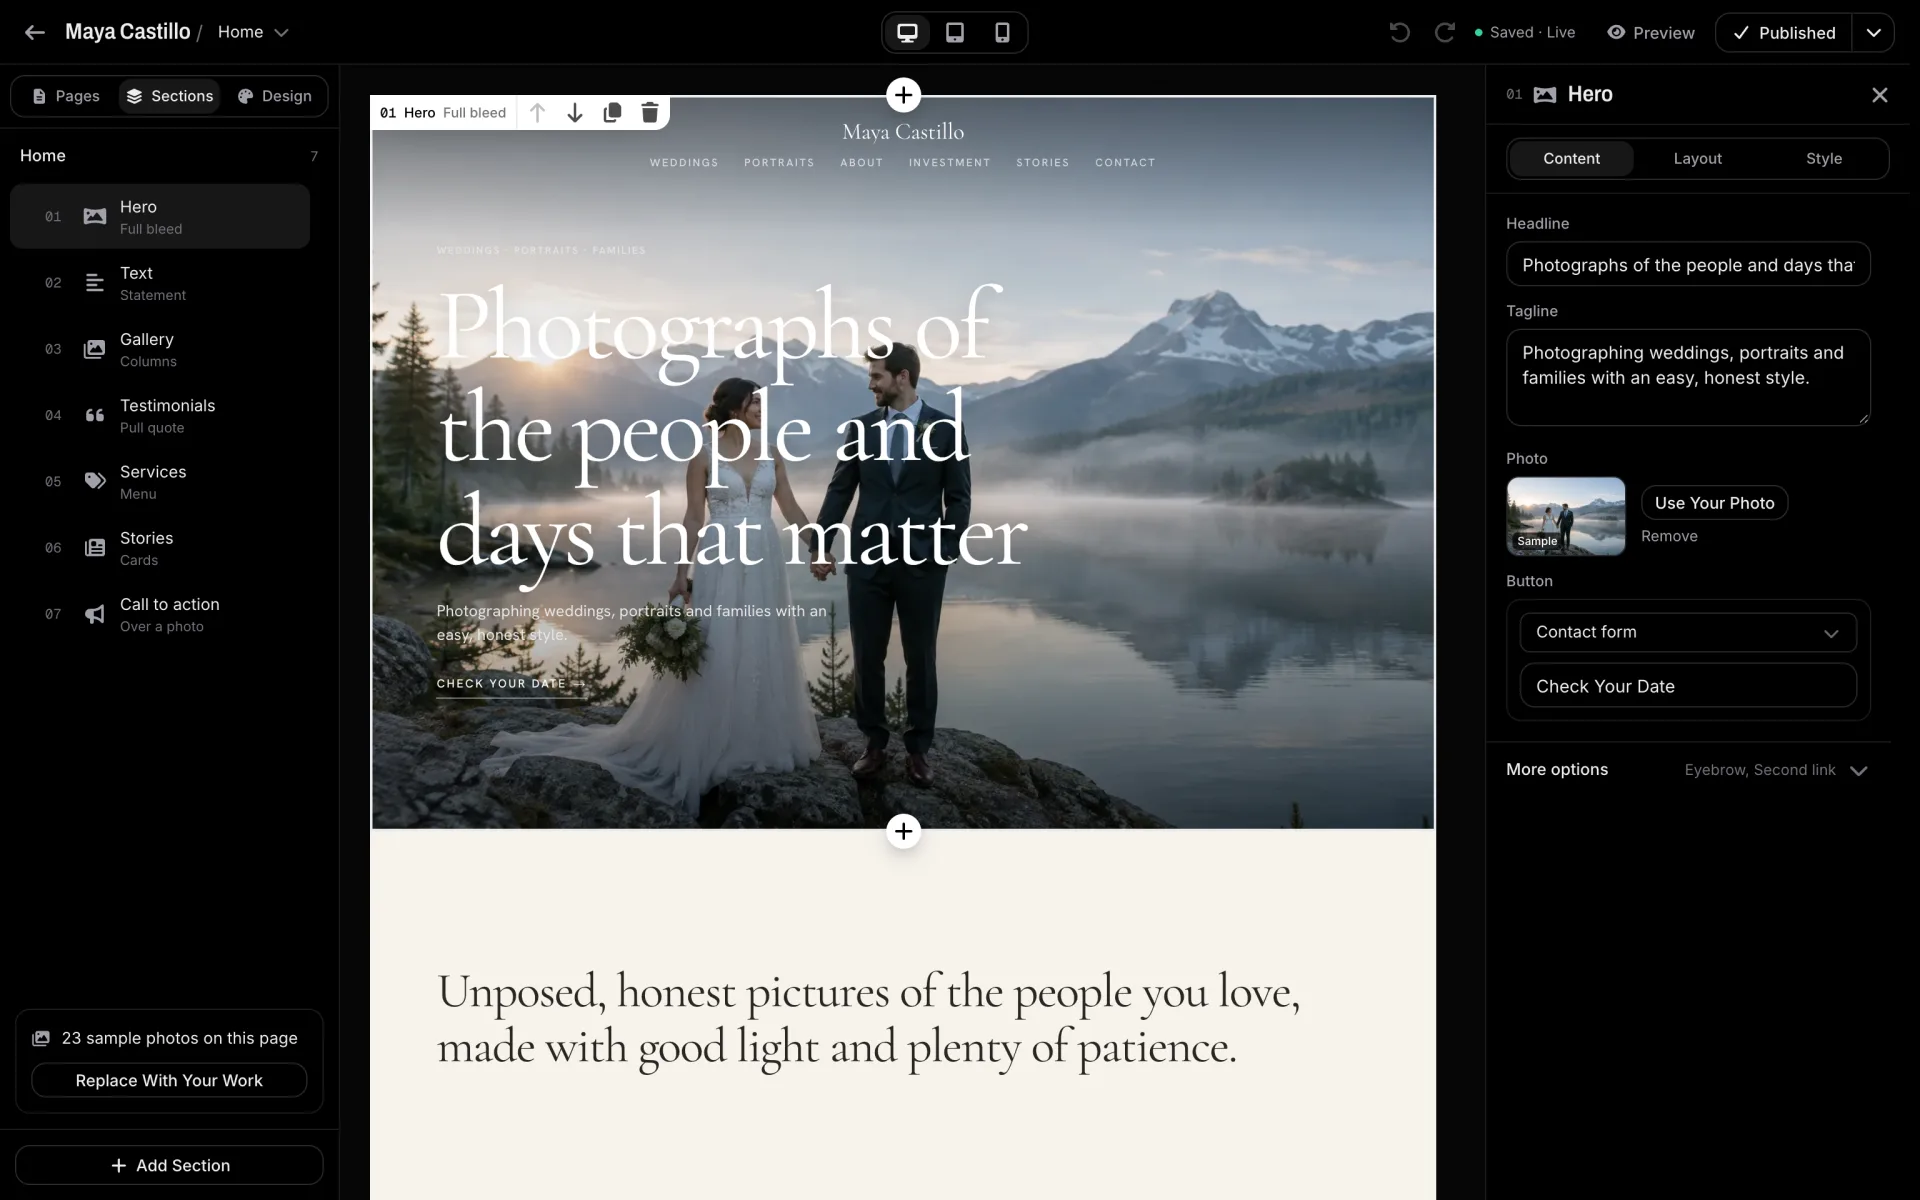The height and width of the screenshot is (1200, 1920).
Task: Select the Hero Full bleed section
Action: 160,216
